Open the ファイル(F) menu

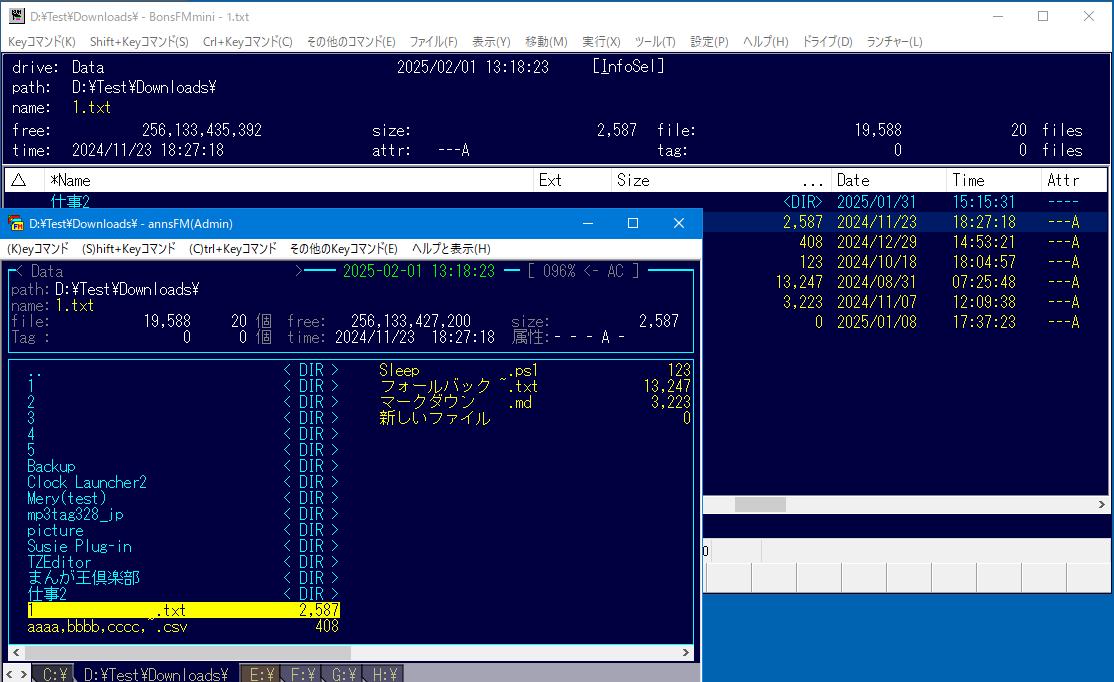click(x=433, y=41)
